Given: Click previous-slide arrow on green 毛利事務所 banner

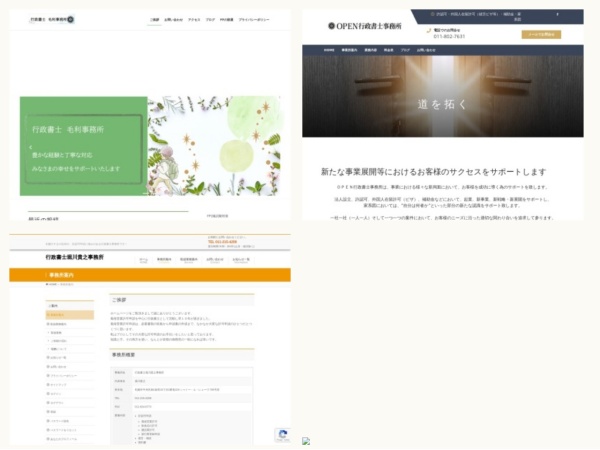Looking at the screenshot, I should click(x=31, y=147).
